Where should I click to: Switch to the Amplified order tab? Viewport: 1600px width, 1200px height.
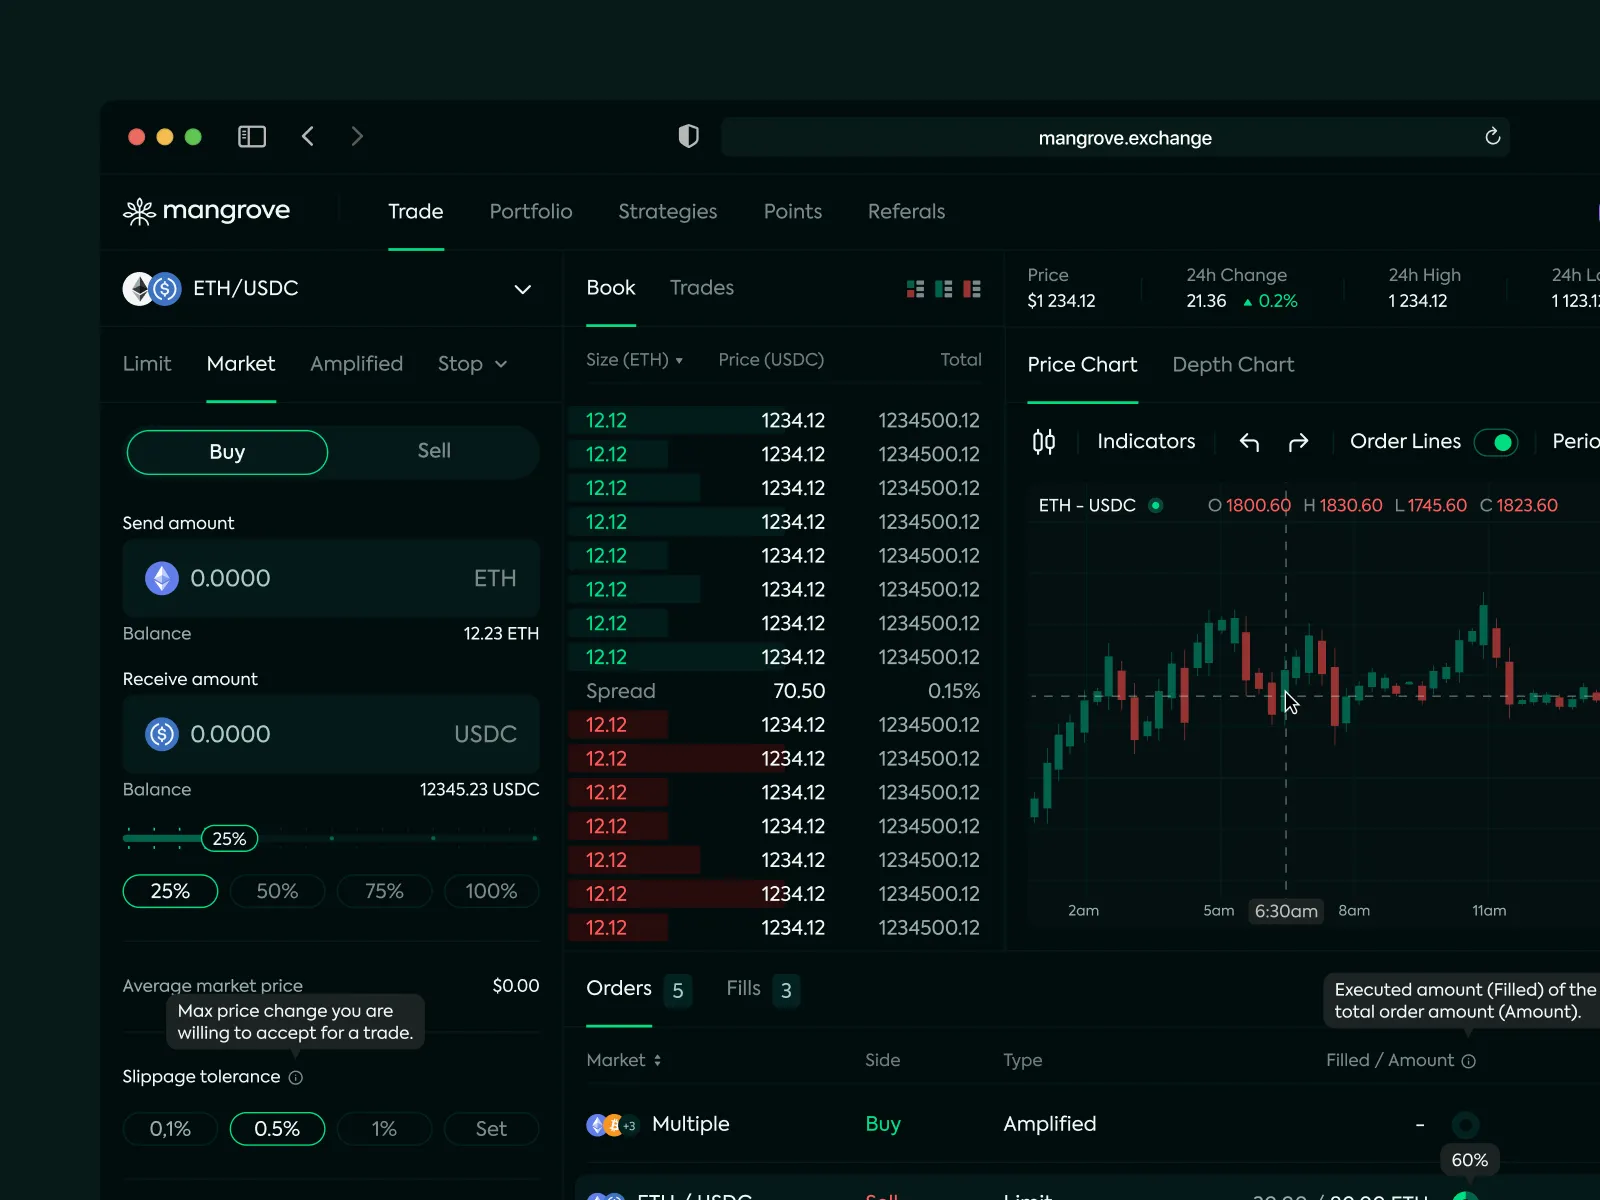356,364
